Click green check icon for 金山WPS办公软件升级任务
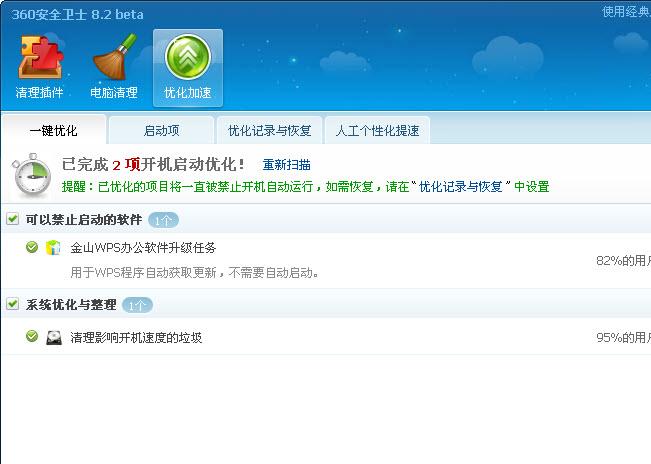Viewport: 651px width, 464px height. click(32, 247)
